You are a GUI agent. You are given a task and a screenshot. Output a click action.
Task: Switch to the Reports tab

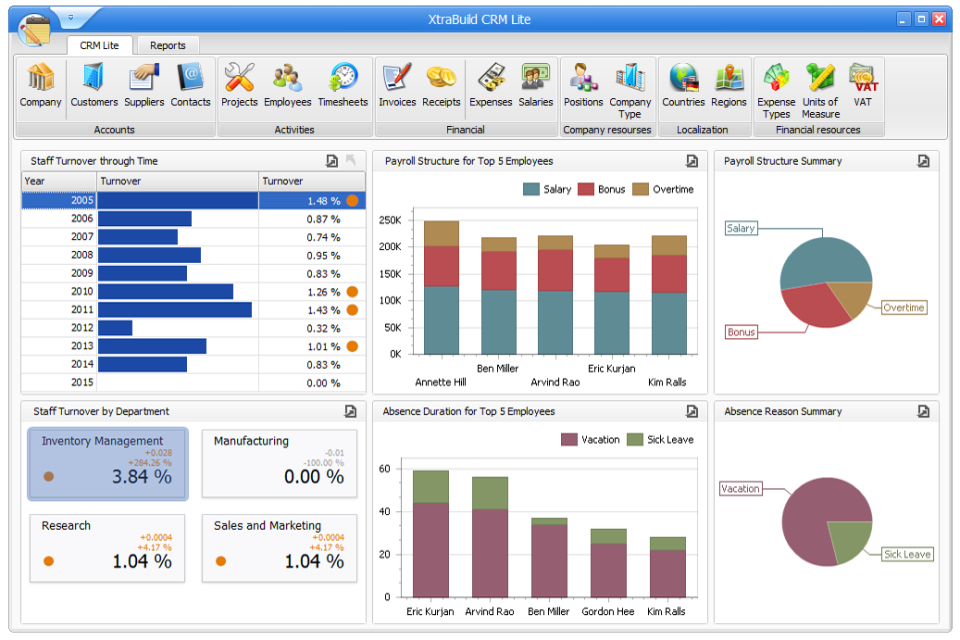tap(168, 45)
